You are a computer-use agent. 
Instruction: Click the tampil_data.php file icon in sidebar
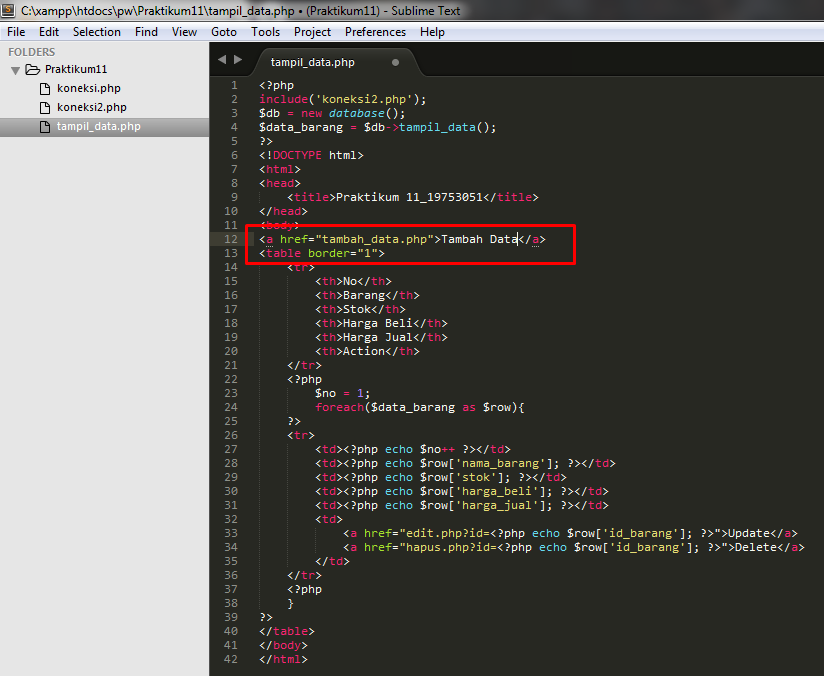tap(45, 127)
